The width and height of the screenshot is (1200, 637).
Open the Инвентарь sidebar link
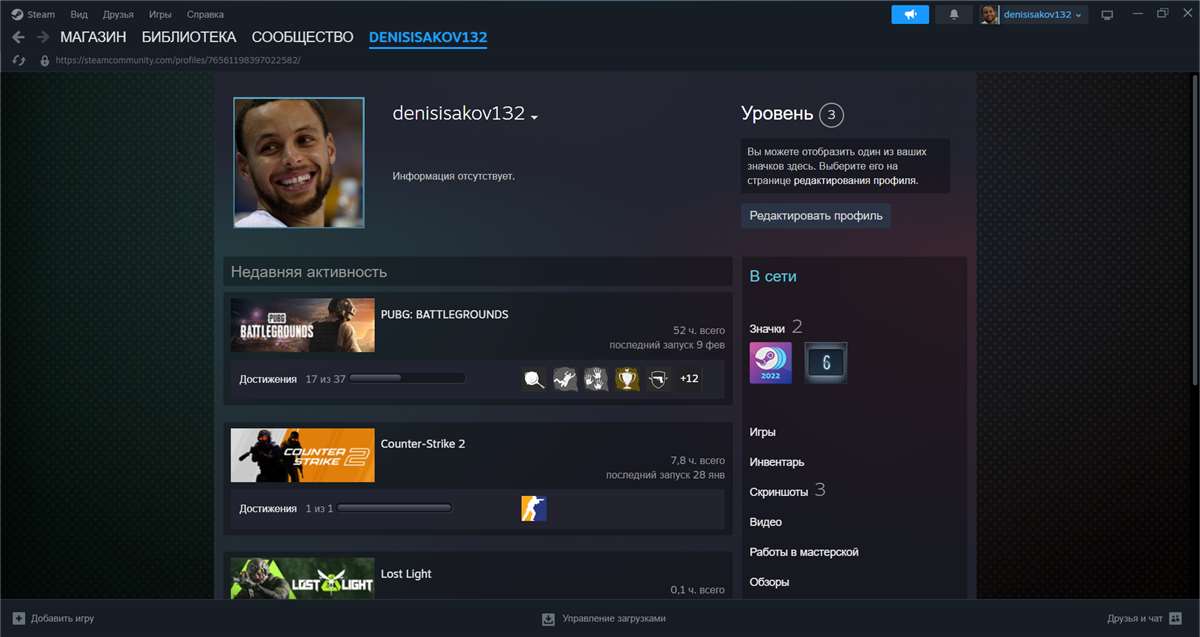tap(777, 462)
